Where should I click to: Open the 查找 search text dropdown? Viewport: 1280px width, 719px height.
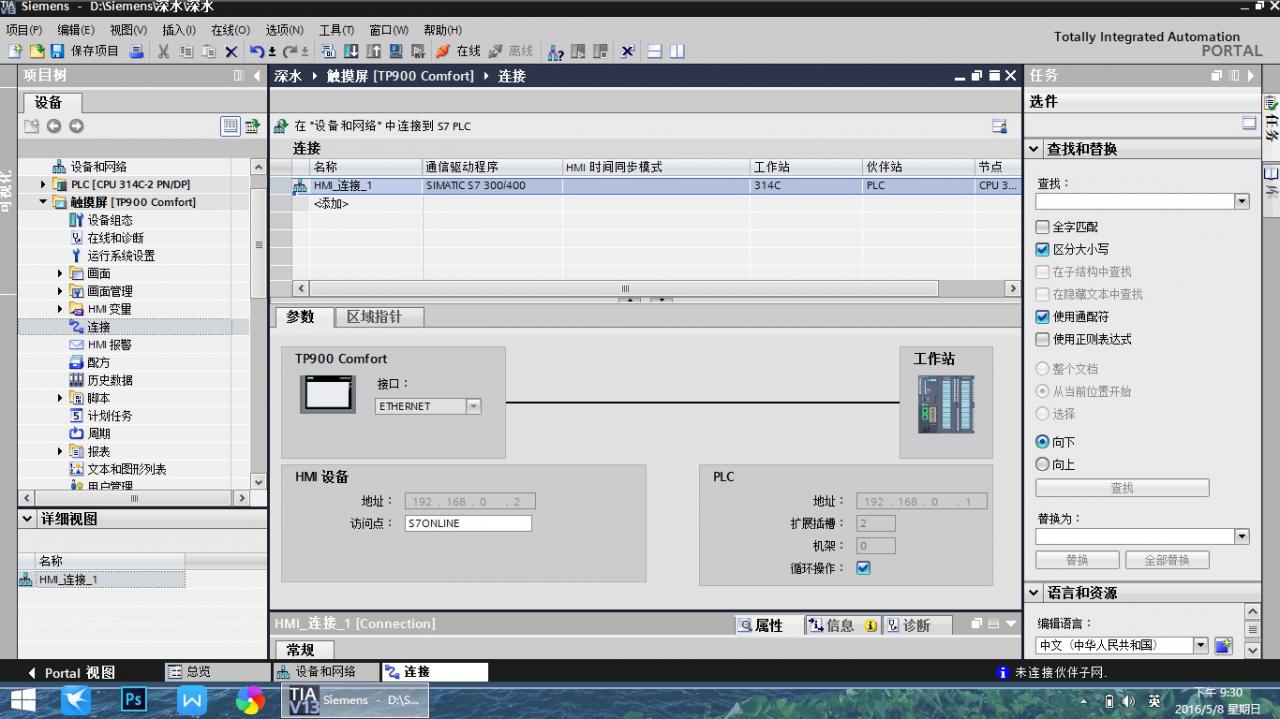(1242, 201)
